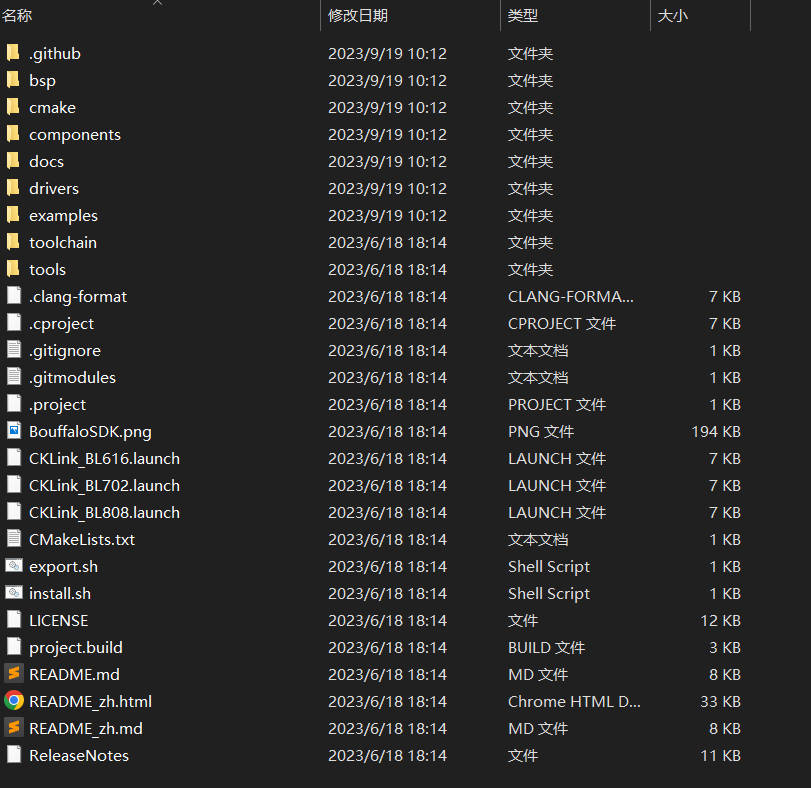The height and width of the screenshot is (788, 811).
Task: Click the components folder icon
Action: [x=13, y=133]
